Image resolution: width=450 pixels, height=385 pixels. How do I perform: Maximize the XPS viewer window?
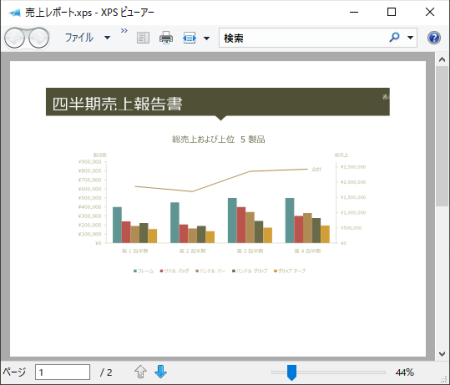tap(392, 12)
